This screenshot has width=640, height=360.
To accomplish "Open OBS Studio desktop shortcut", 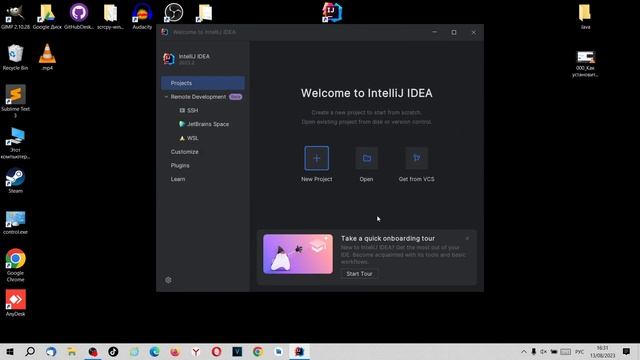I will [174, 13].
